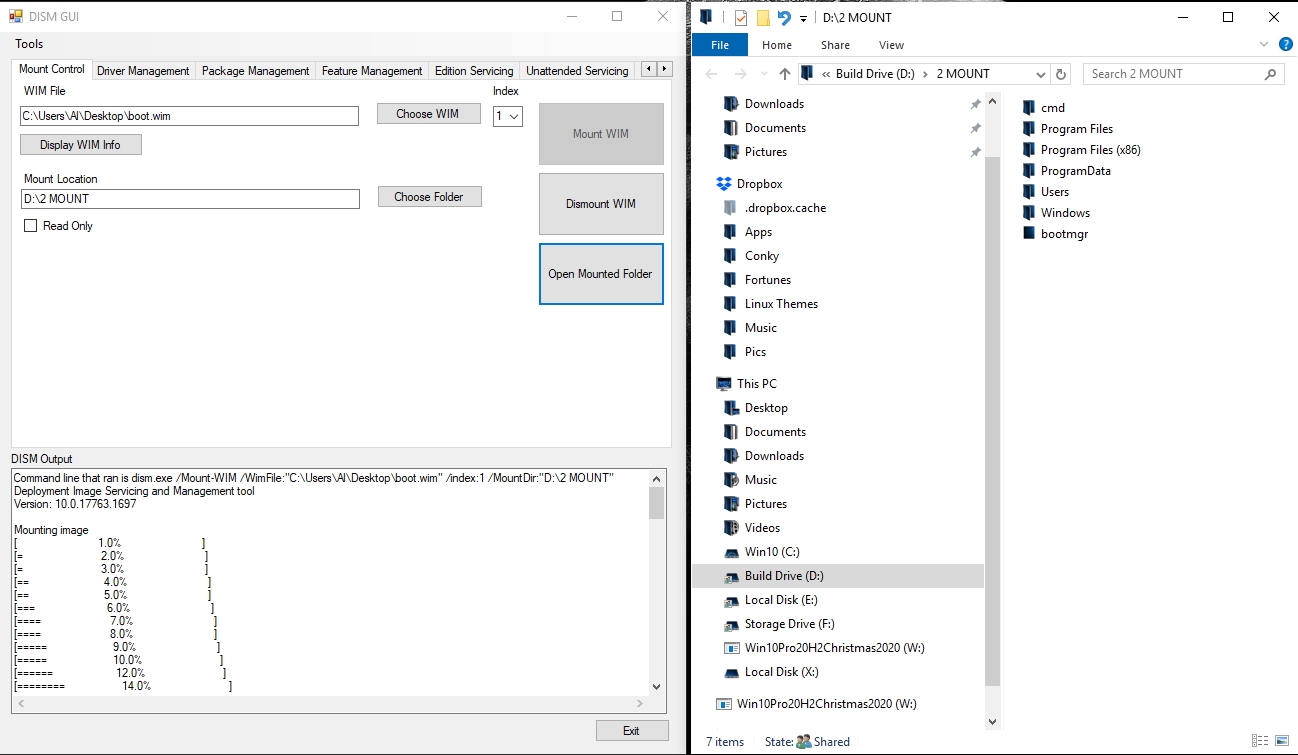Viewport: 1298px width, 755px height.
Task: Open the address bar history dropdown
Action: (x=1041, y=74)
